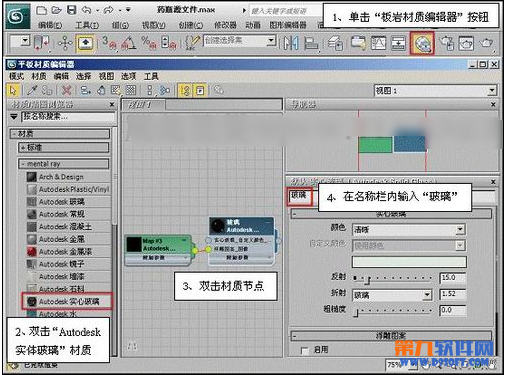The image size is (505, 375).
Task: Click the Assign Material to Selection icon
Action: 47,90
